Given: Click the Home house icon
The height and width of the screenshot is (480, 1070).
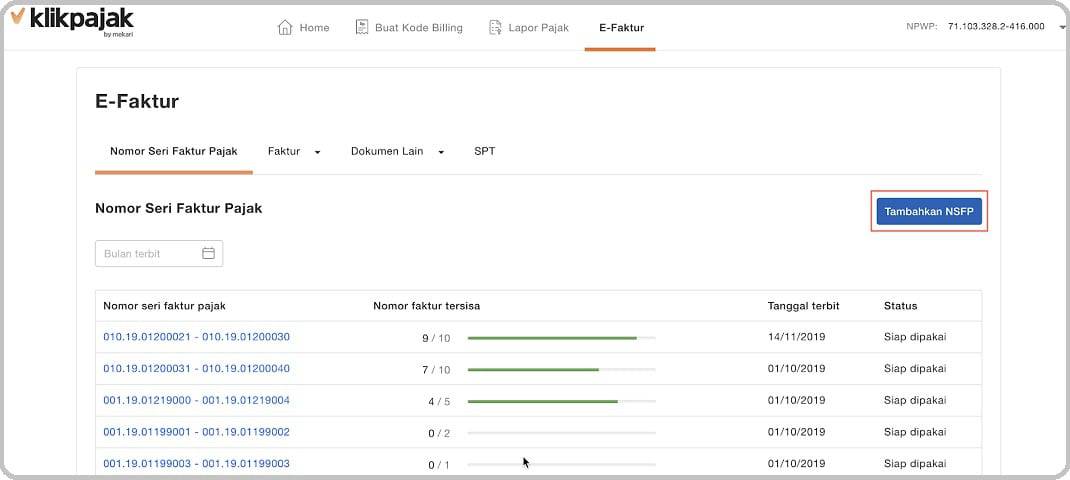Looking at the screenshot, I should (x=285, y=27).
